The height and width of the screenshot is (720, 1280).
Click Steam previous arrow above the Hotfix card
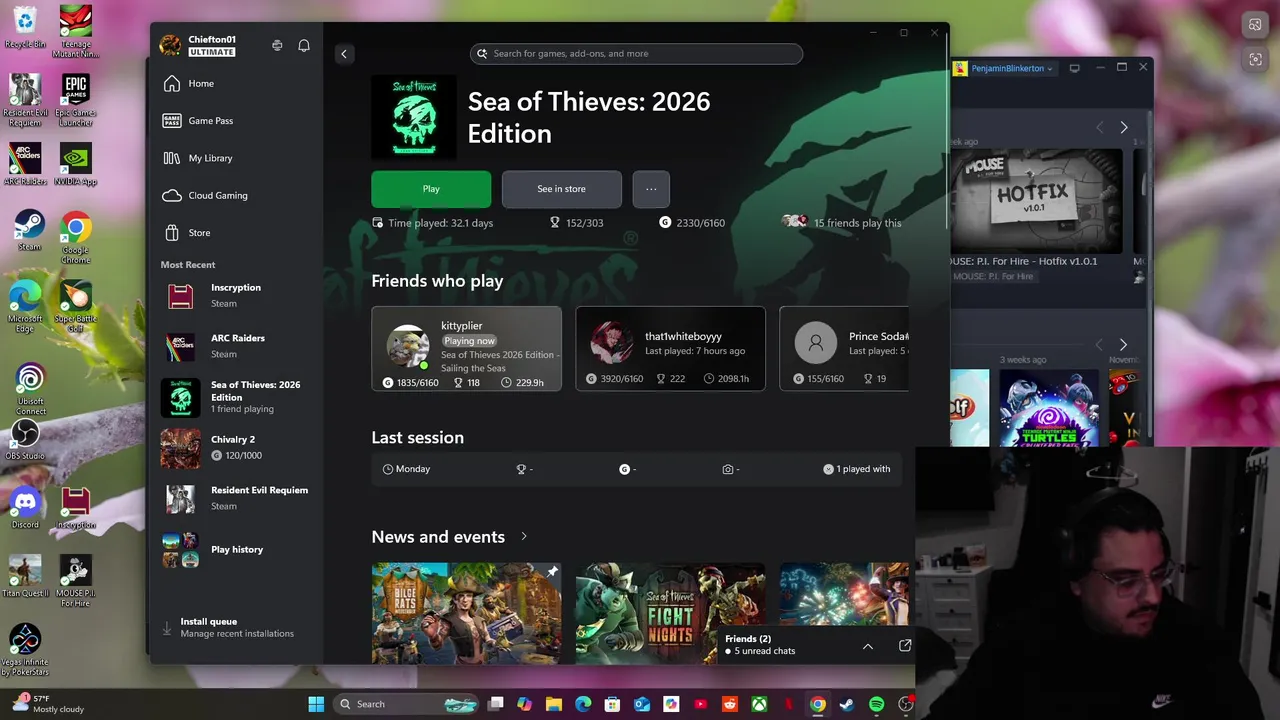pos(1099,127)
